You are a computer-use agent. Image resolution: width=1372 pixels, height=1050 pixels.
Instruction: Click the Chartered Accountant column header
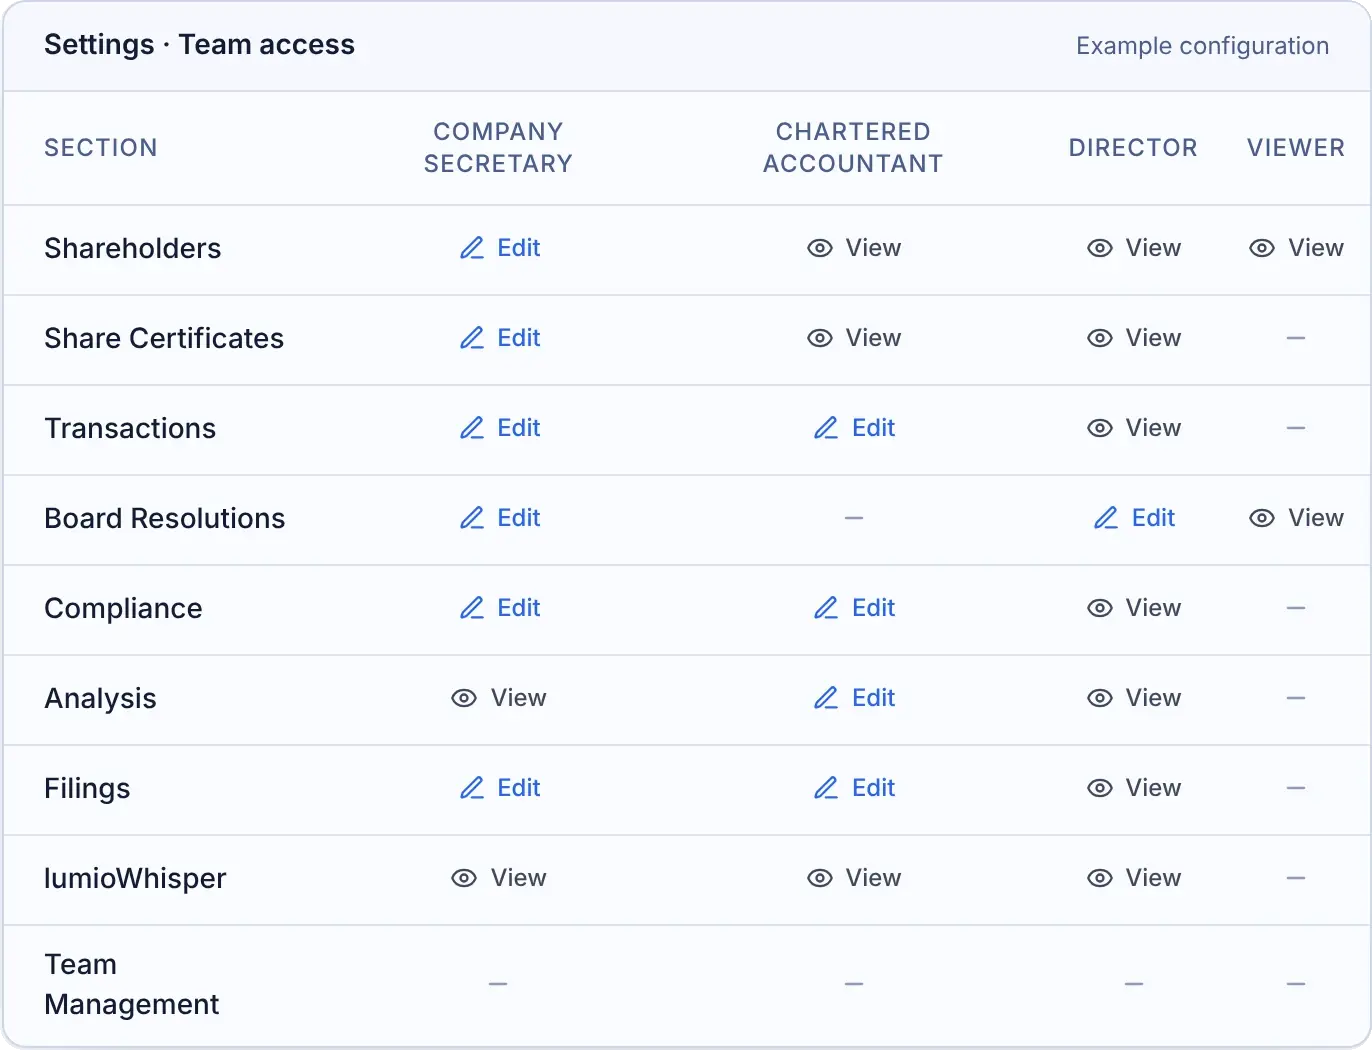pos(853,148)
